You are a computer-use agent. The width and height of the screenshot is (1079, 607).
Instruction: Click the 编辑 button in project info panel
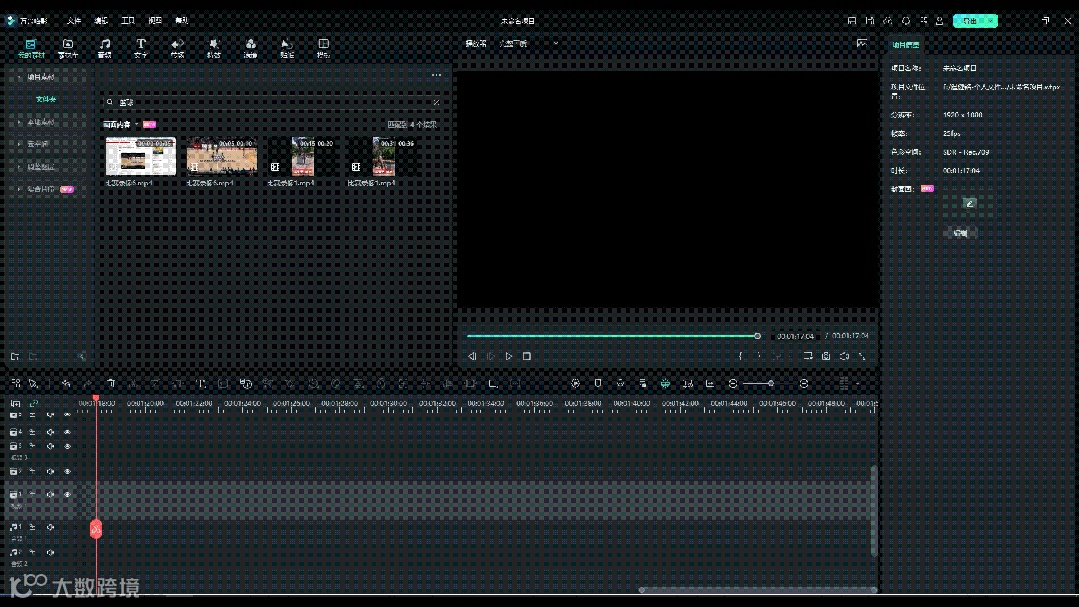tap(961, 233)
